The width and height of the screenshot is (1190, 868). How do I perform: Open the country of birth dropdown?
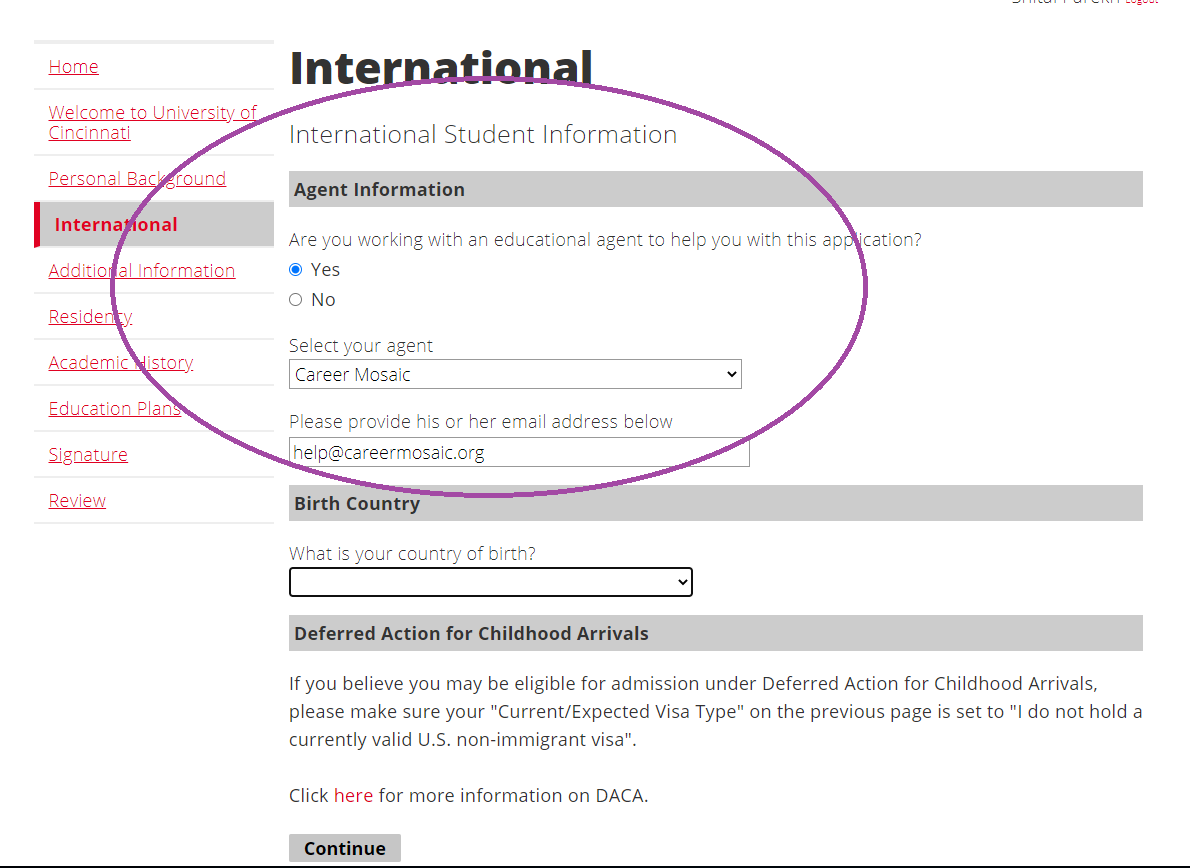coord(491,582)
